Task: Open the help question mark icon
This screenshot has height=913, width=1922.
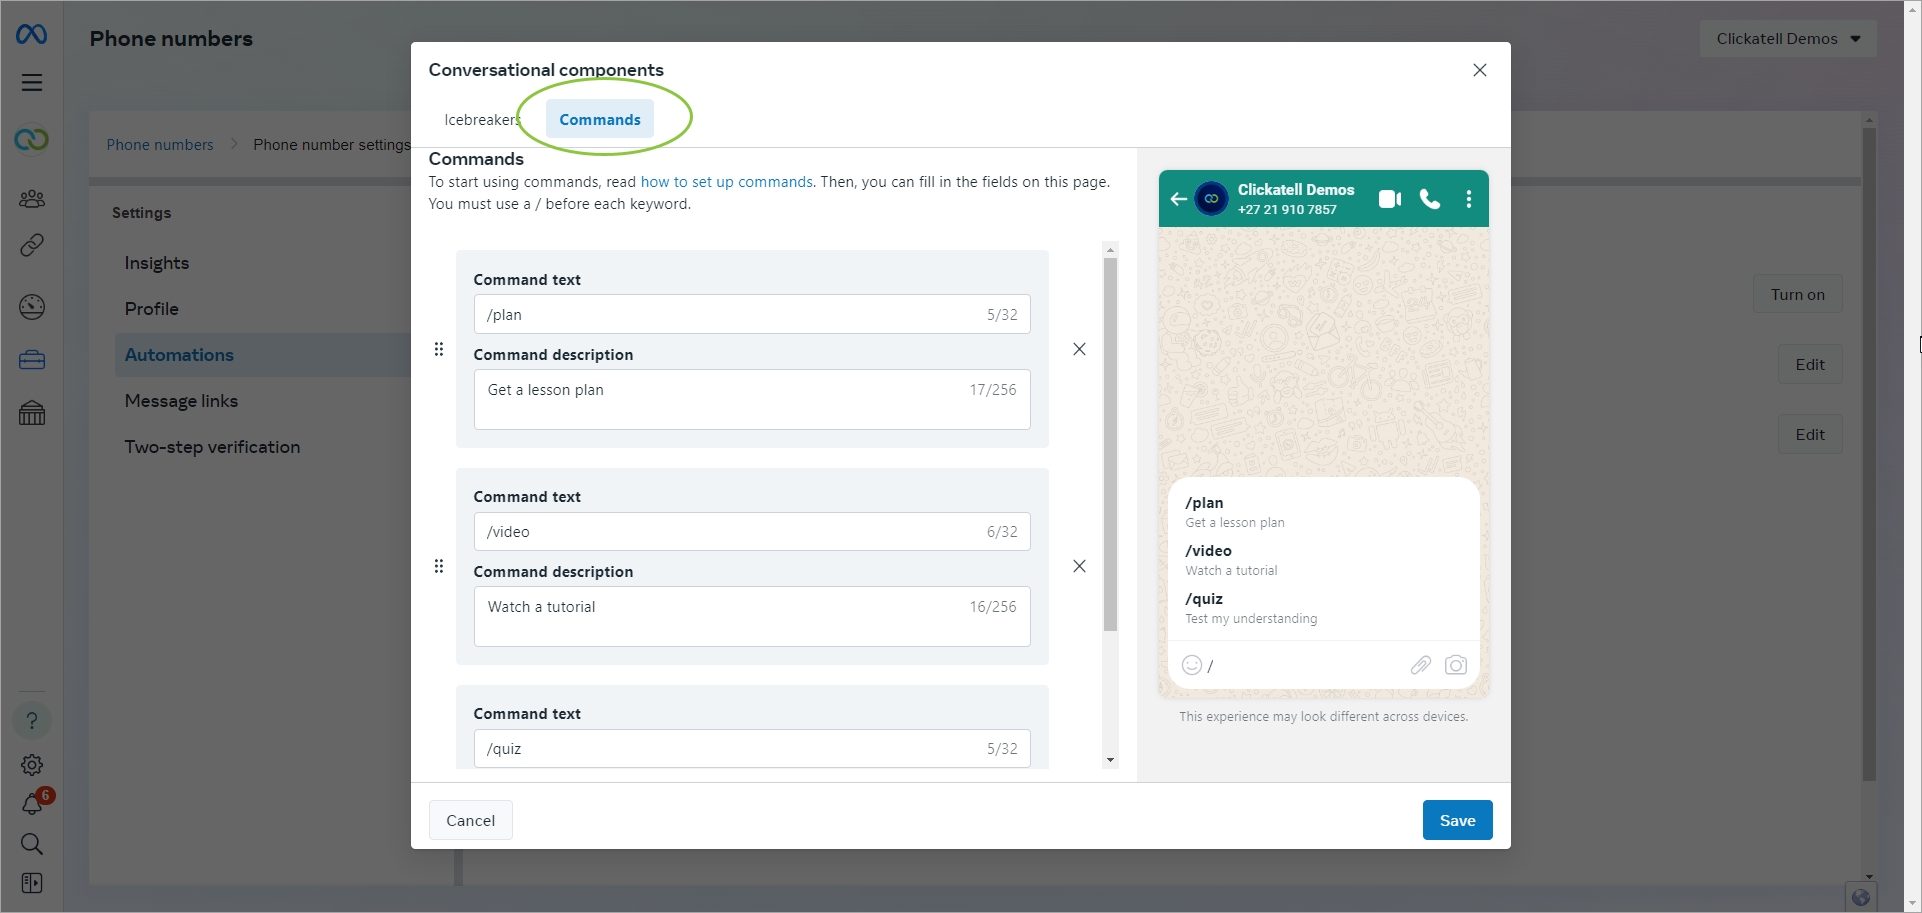Action: (x=32, y=721)
